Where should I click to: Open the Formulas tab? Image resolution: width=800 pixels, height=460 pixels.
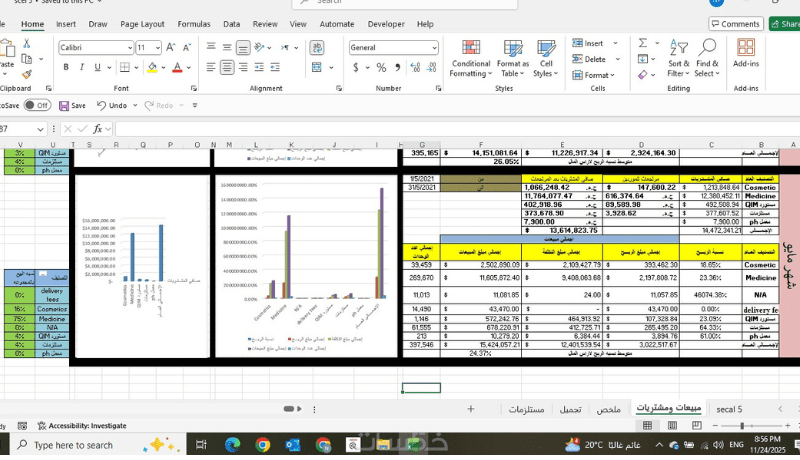tap(194, 24)
